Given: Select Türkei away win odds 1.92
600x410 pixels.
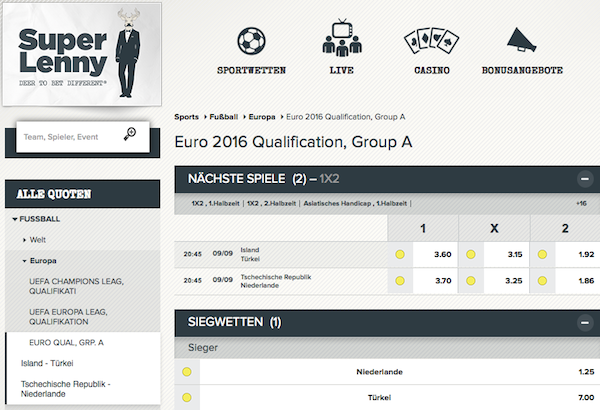Looking at the screenshot, I should (x=565, y=255).
